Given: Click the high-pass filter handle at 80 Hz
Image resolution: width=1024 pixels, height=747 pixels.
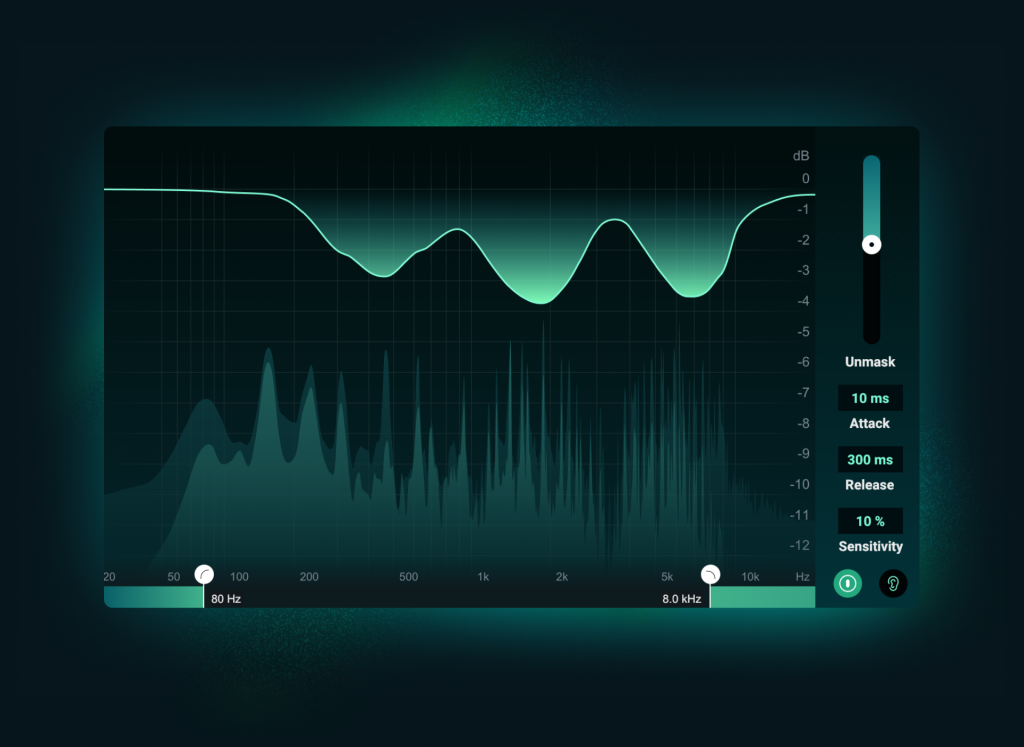Looking at the screenshot, I should click(x=204, y=574).
